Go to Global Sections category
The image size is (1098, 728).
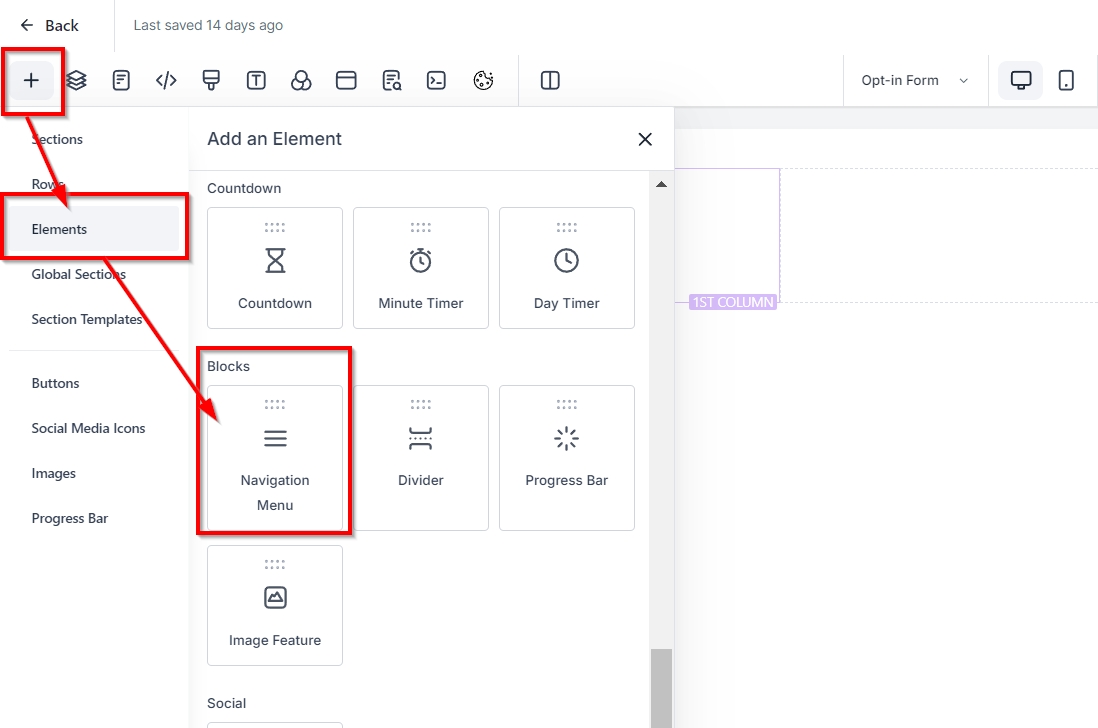coord(78,274)
